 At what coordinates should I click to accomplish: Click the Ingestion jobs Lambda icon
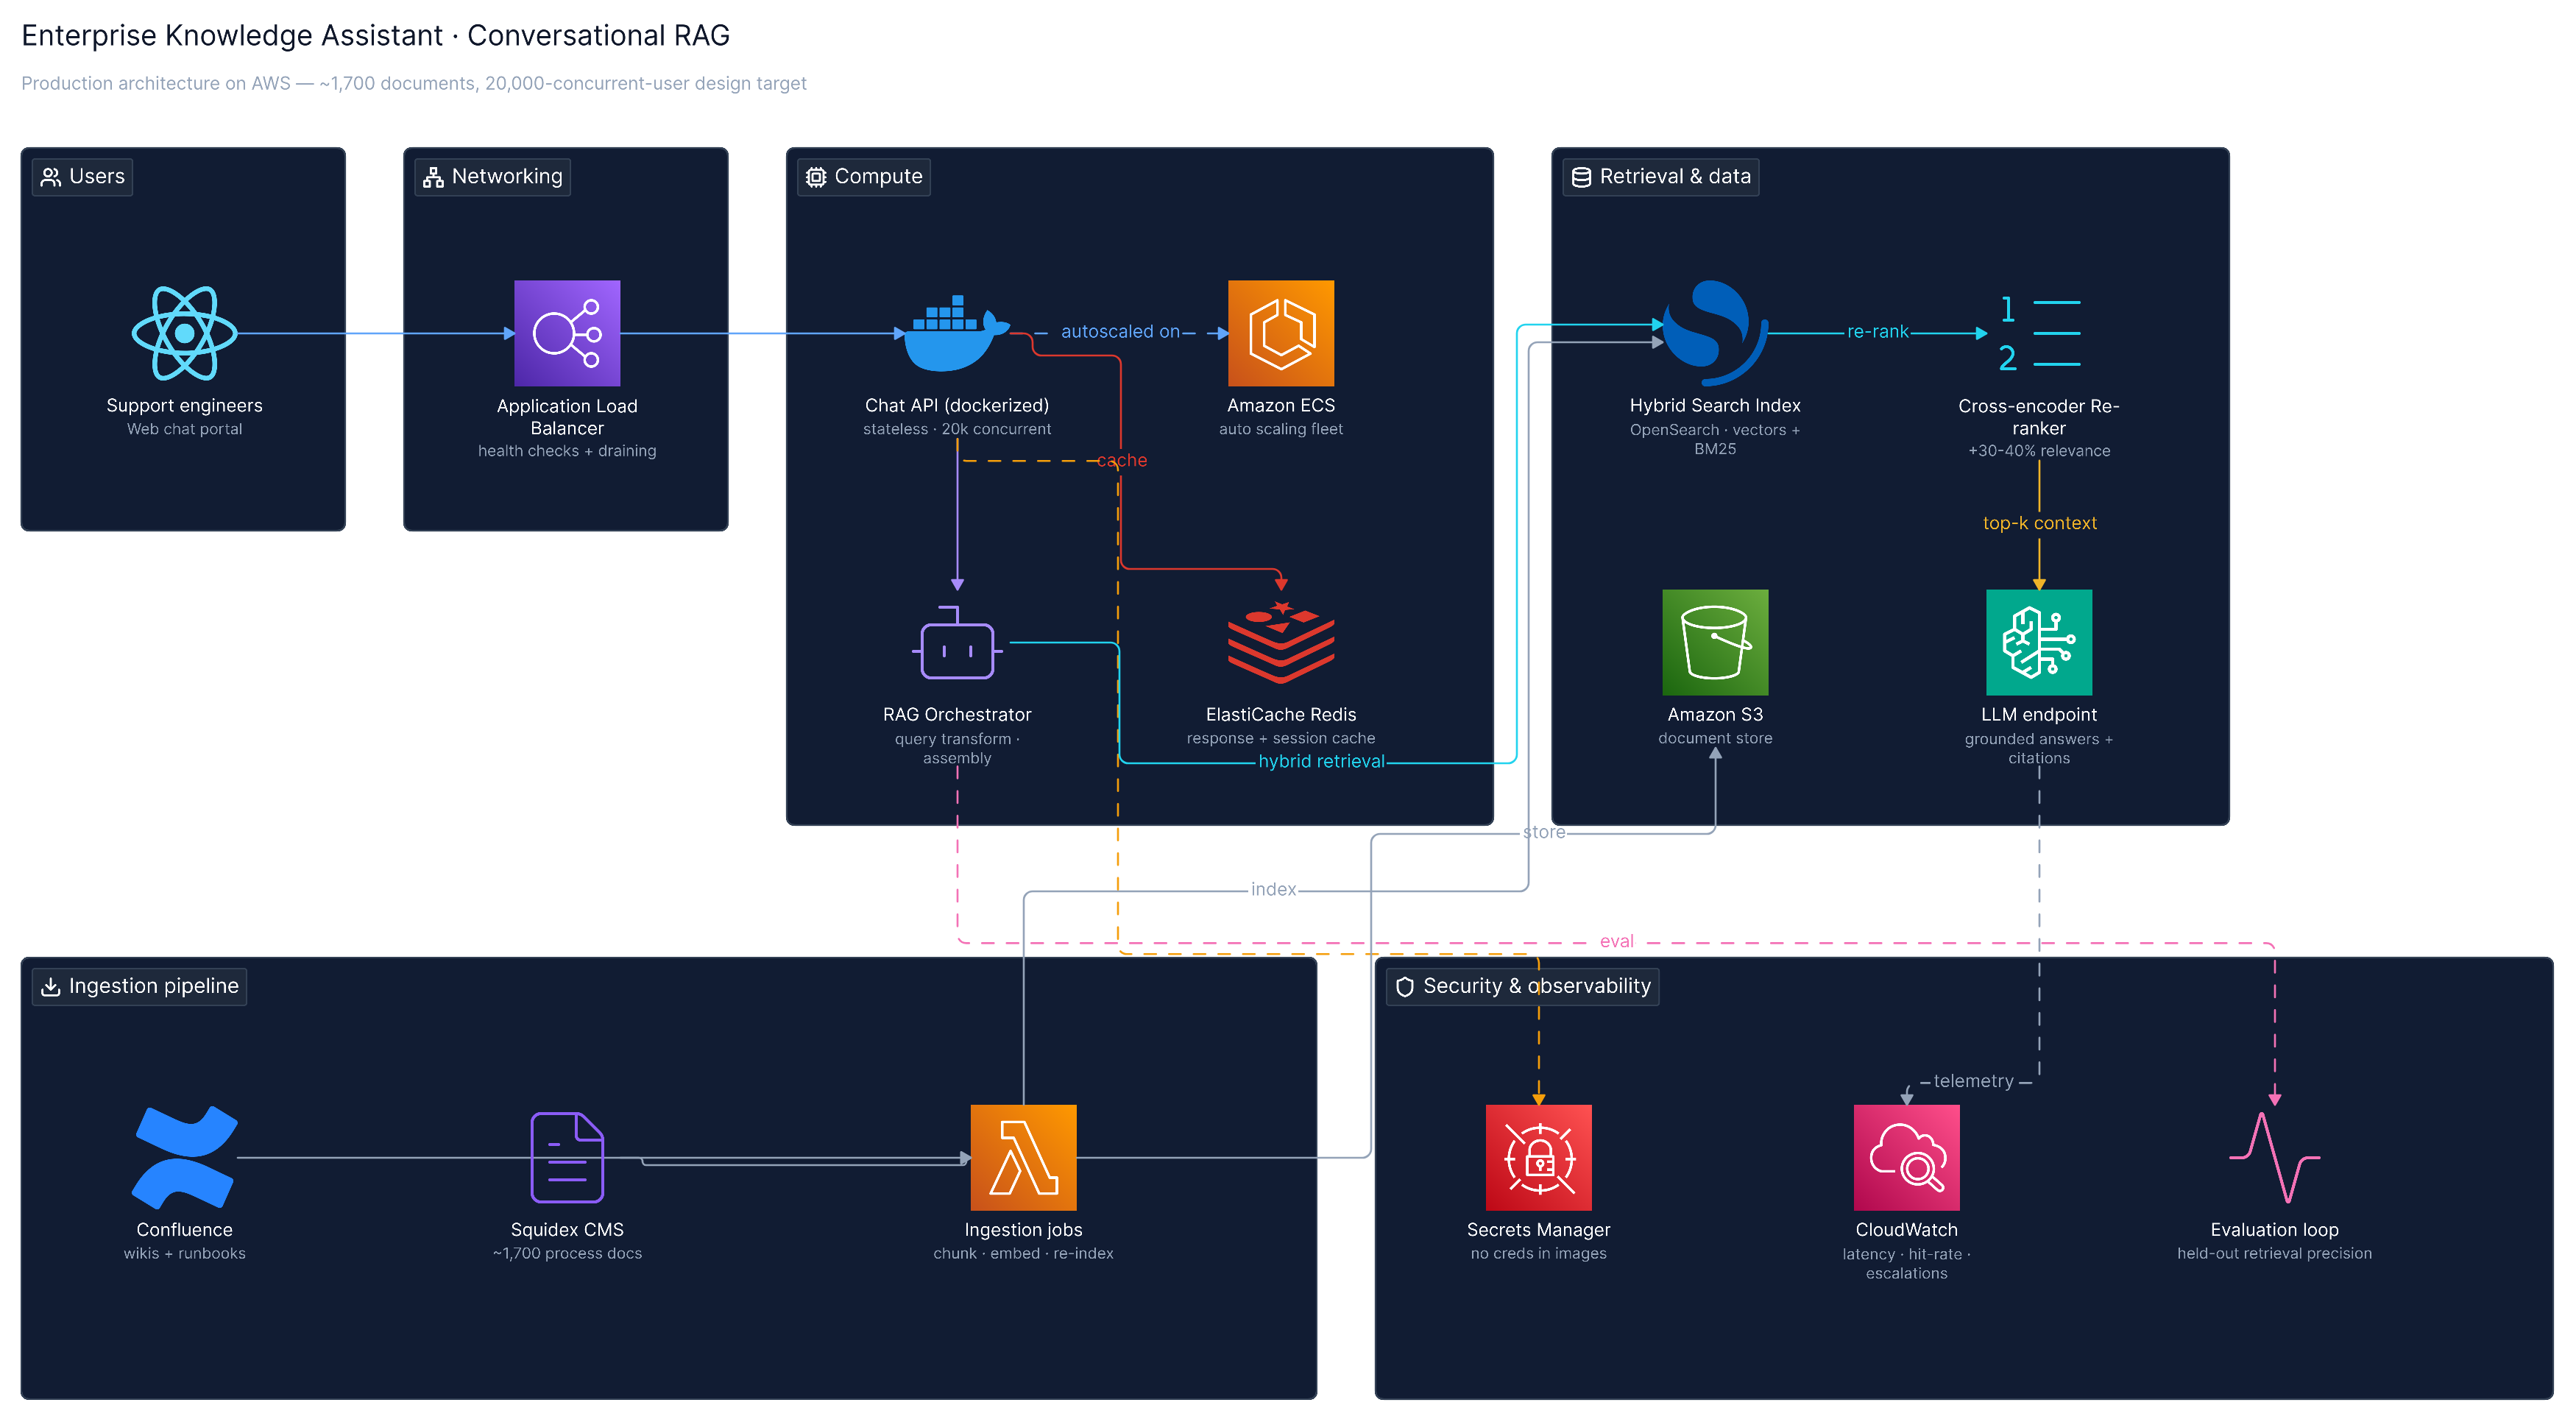[1023, 1157]
